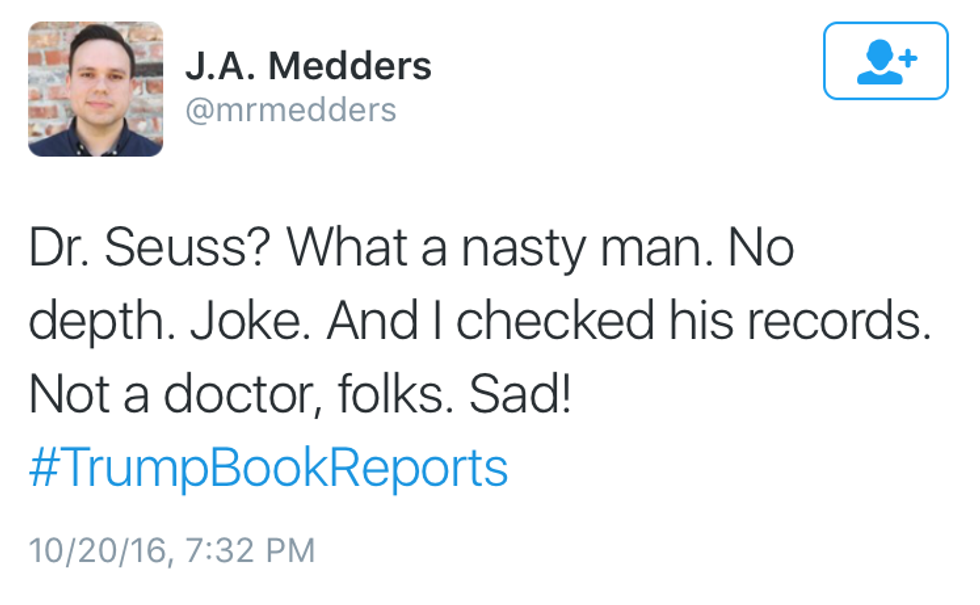
Task: Click the "Medders" surname in header
Action: [x=350, y=66]
